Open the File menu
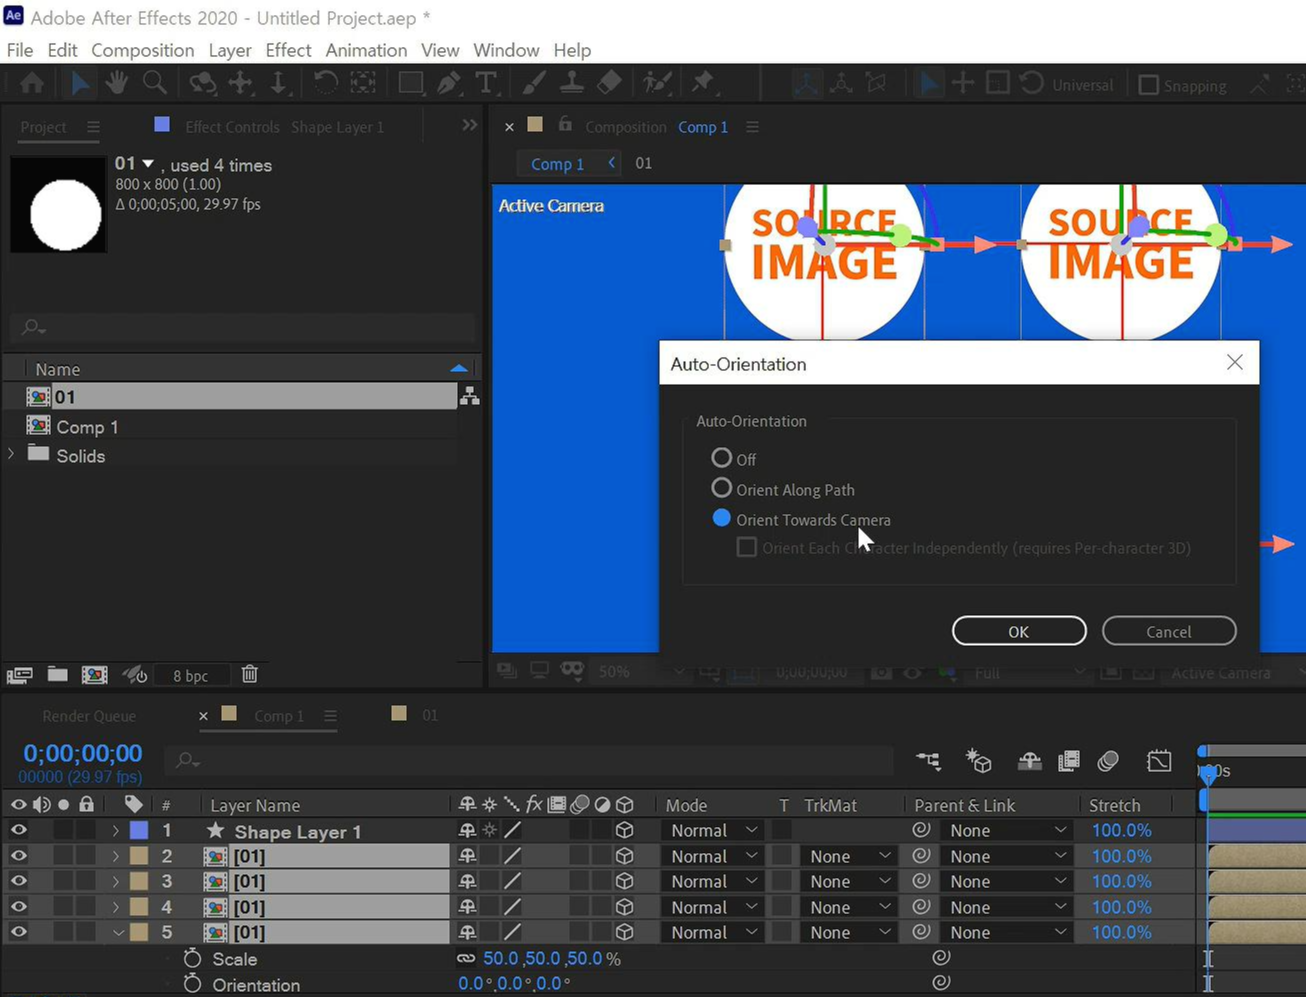1306x997 pixels. (20, 50)
